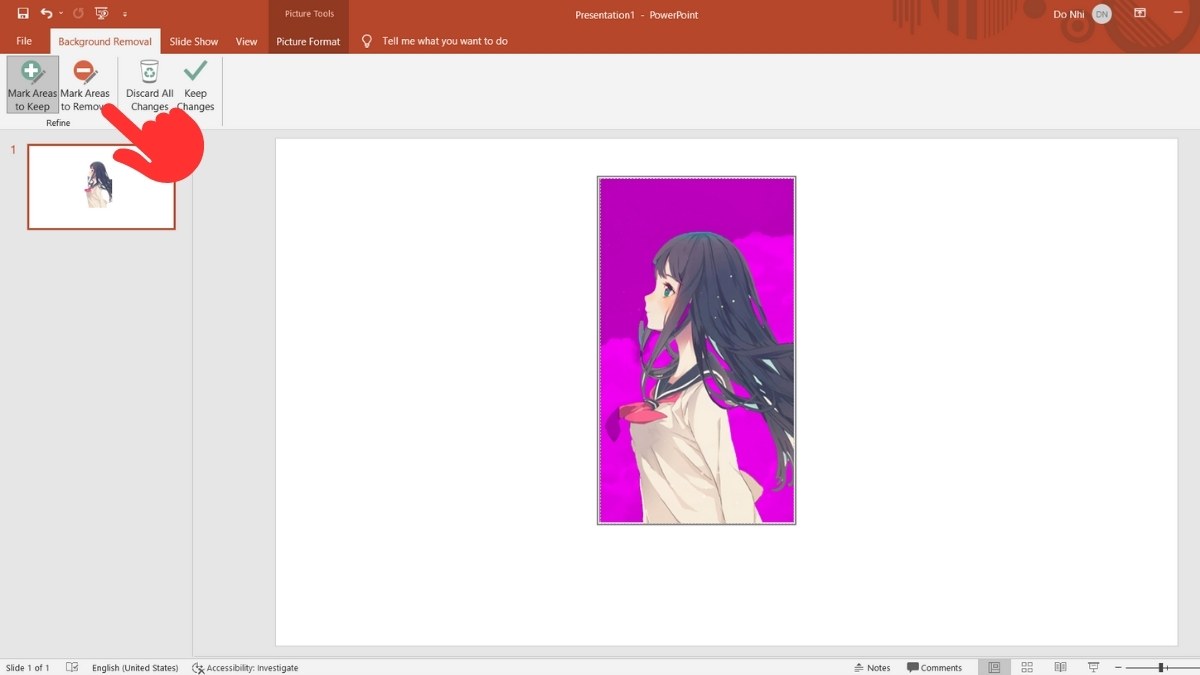Save the presentation from the quick access toolbar
The width and height of the screenshot is (1200, 675).
click(23, 14)
